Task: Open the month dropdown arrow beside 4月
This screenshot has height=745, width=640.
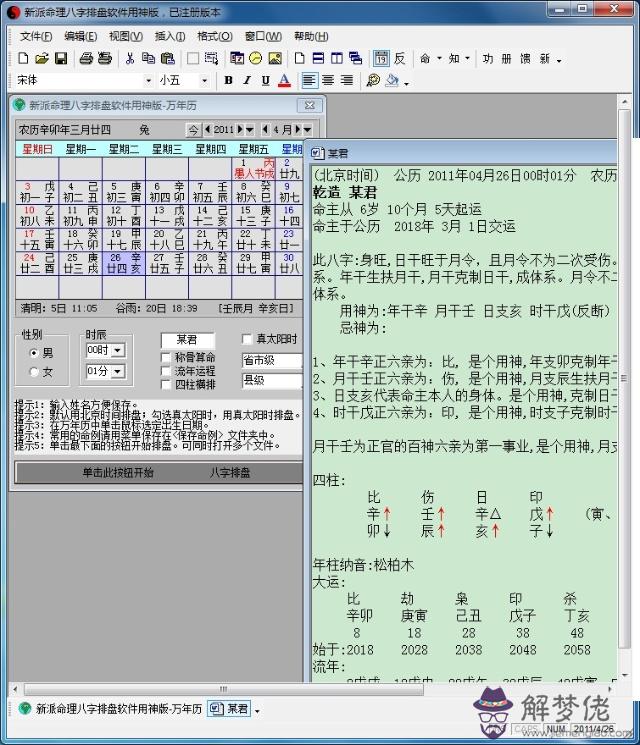Action: [307, 129]
